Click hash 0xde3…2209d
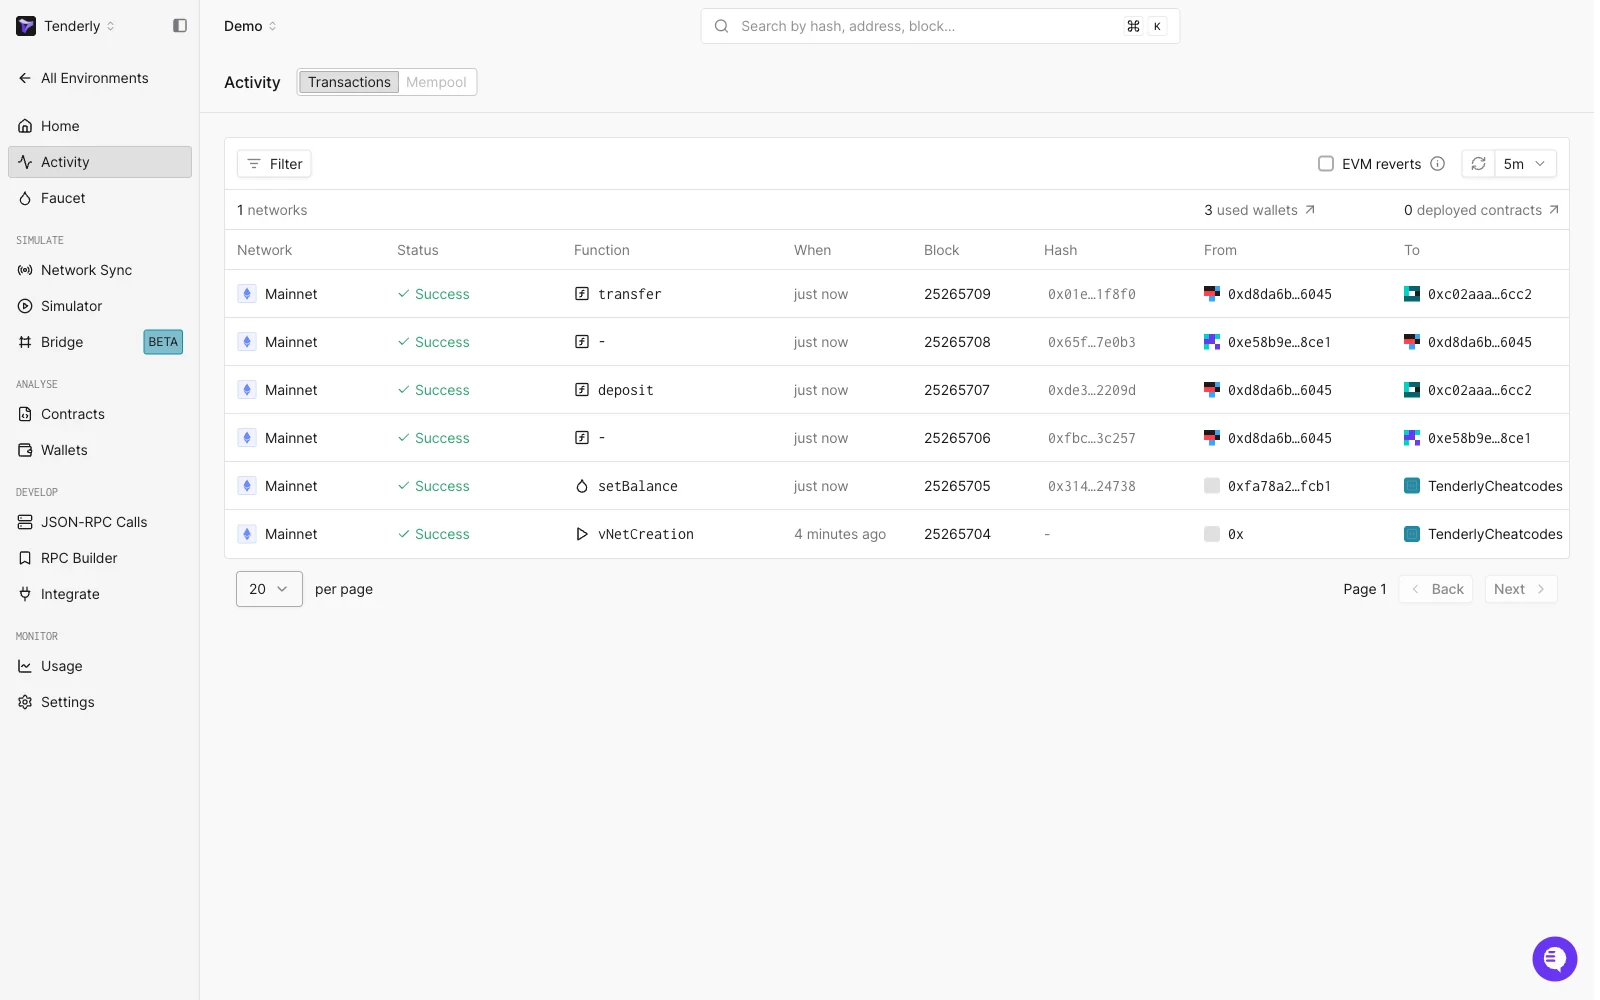Screen dimensions: 1600x1000 [1092, 390]
